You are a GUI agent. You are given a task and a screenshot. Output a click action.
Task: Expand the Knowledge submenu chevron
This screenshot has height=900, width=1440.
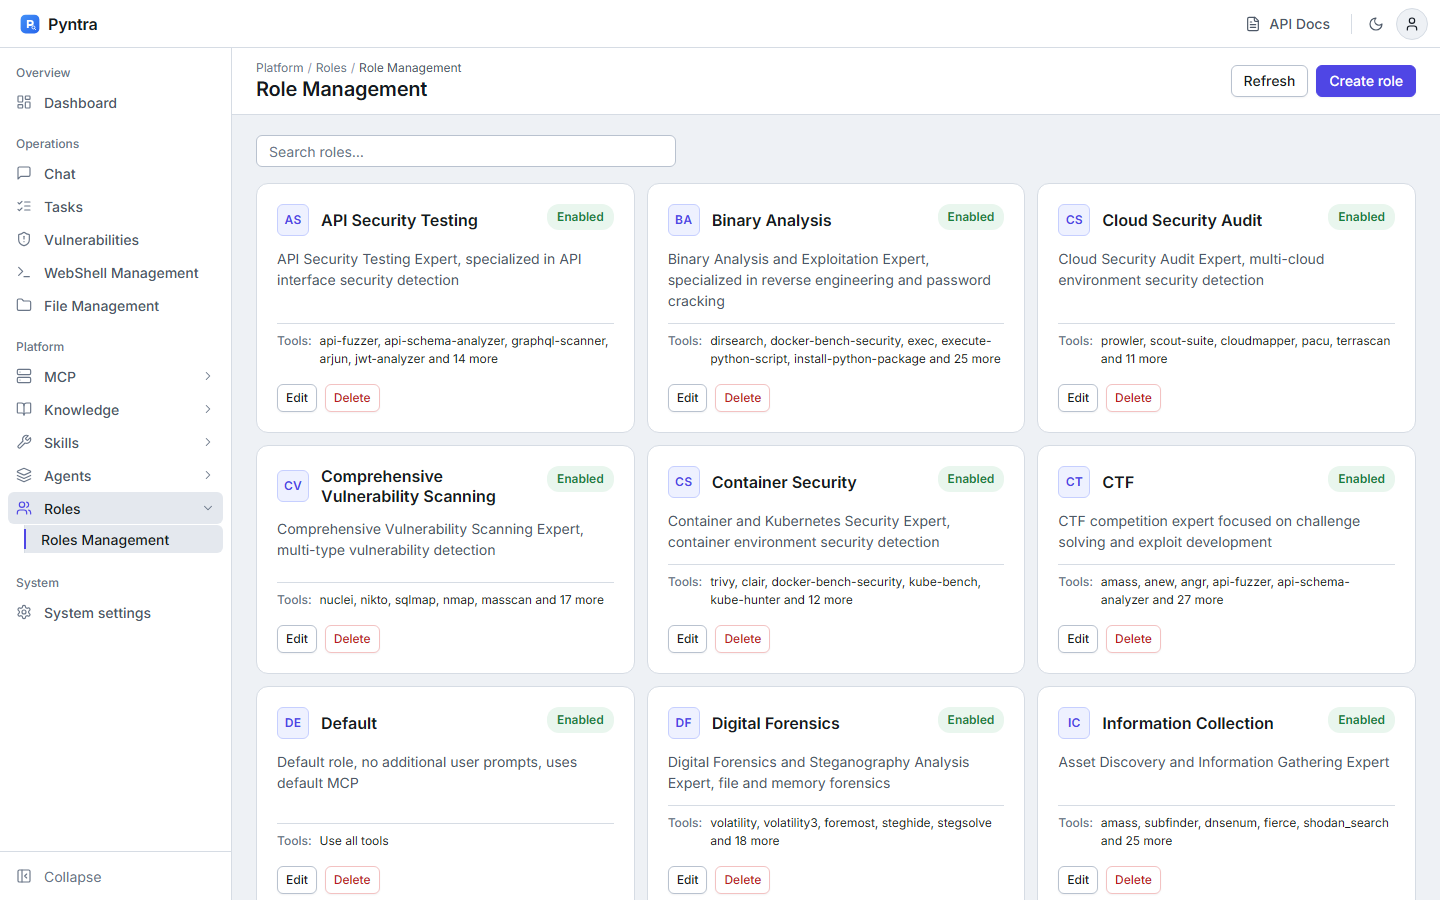point(208,410)
